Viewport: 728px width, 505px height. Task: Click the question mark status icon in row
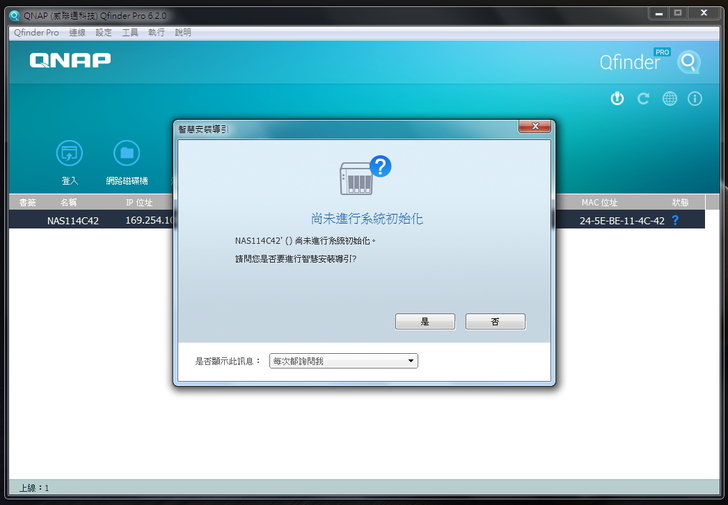click(675, 220)
